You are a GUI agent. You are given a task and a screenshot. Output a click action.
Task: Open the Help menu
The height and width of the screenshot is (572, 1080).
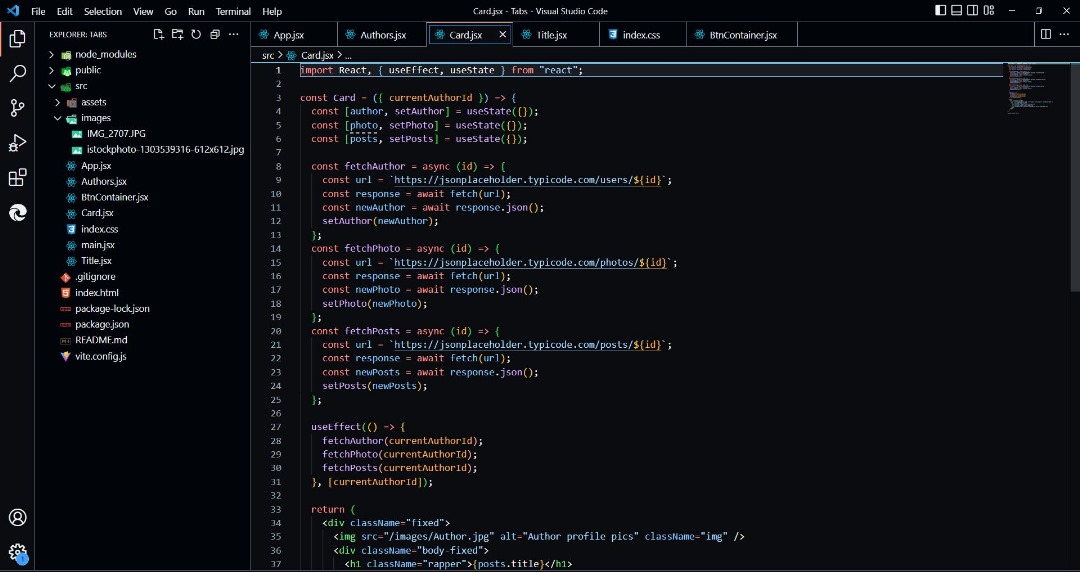click(x=272, y=12)
